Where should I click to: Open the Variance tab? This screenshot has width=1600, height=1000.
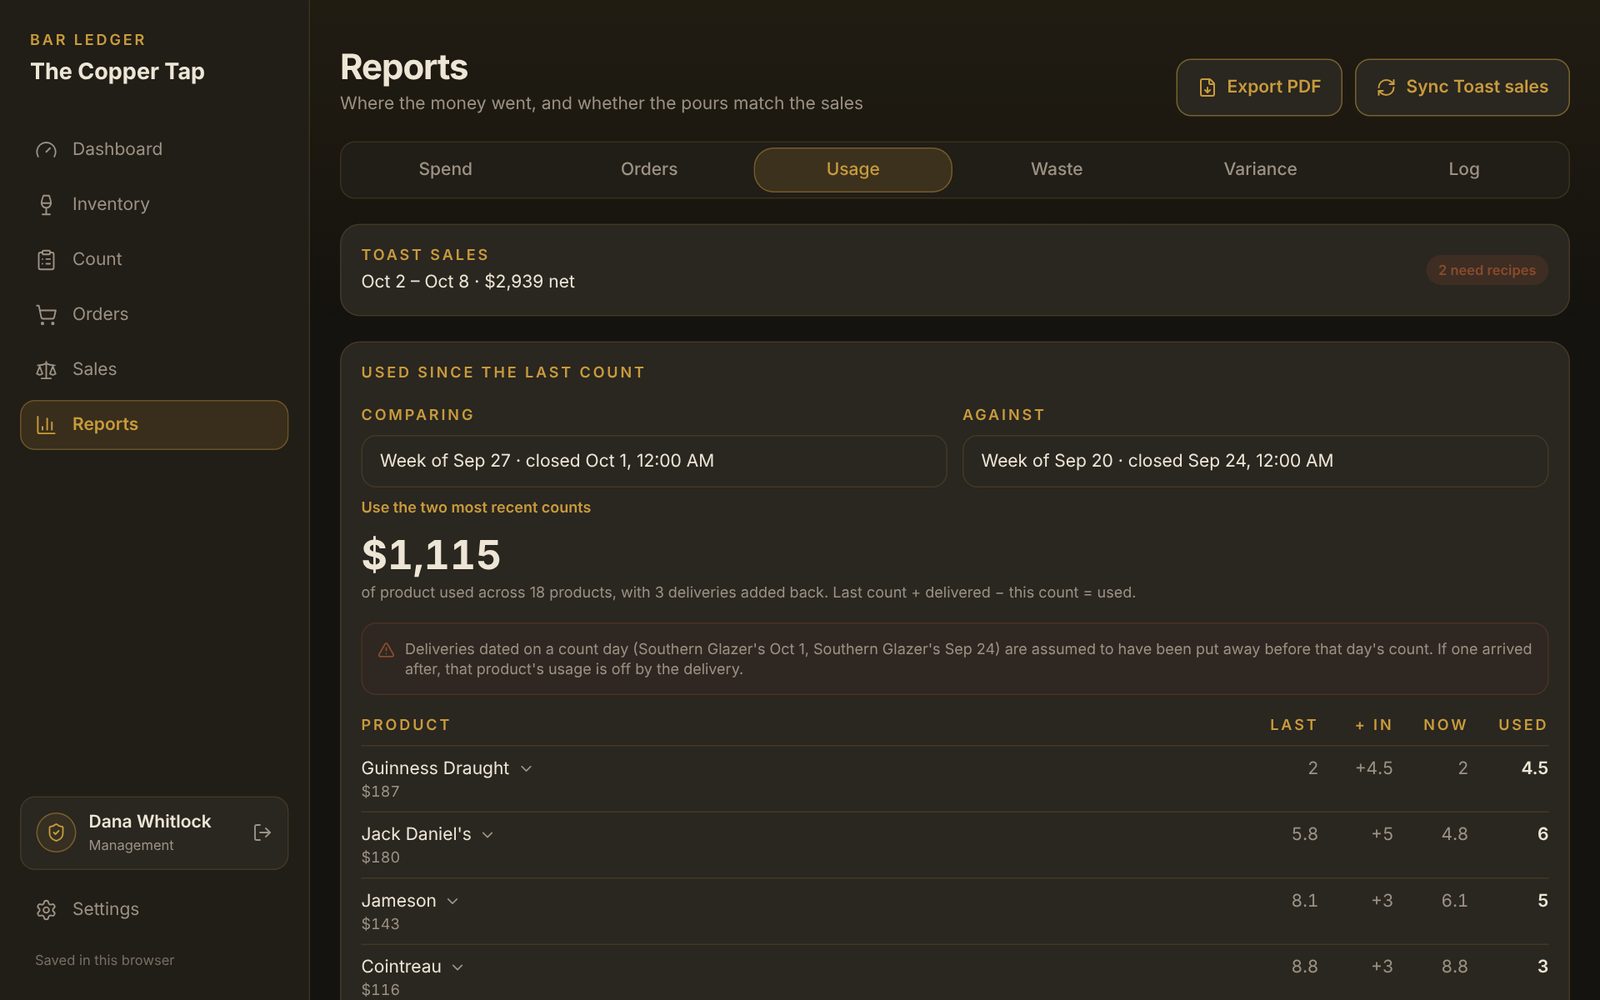1260,169
